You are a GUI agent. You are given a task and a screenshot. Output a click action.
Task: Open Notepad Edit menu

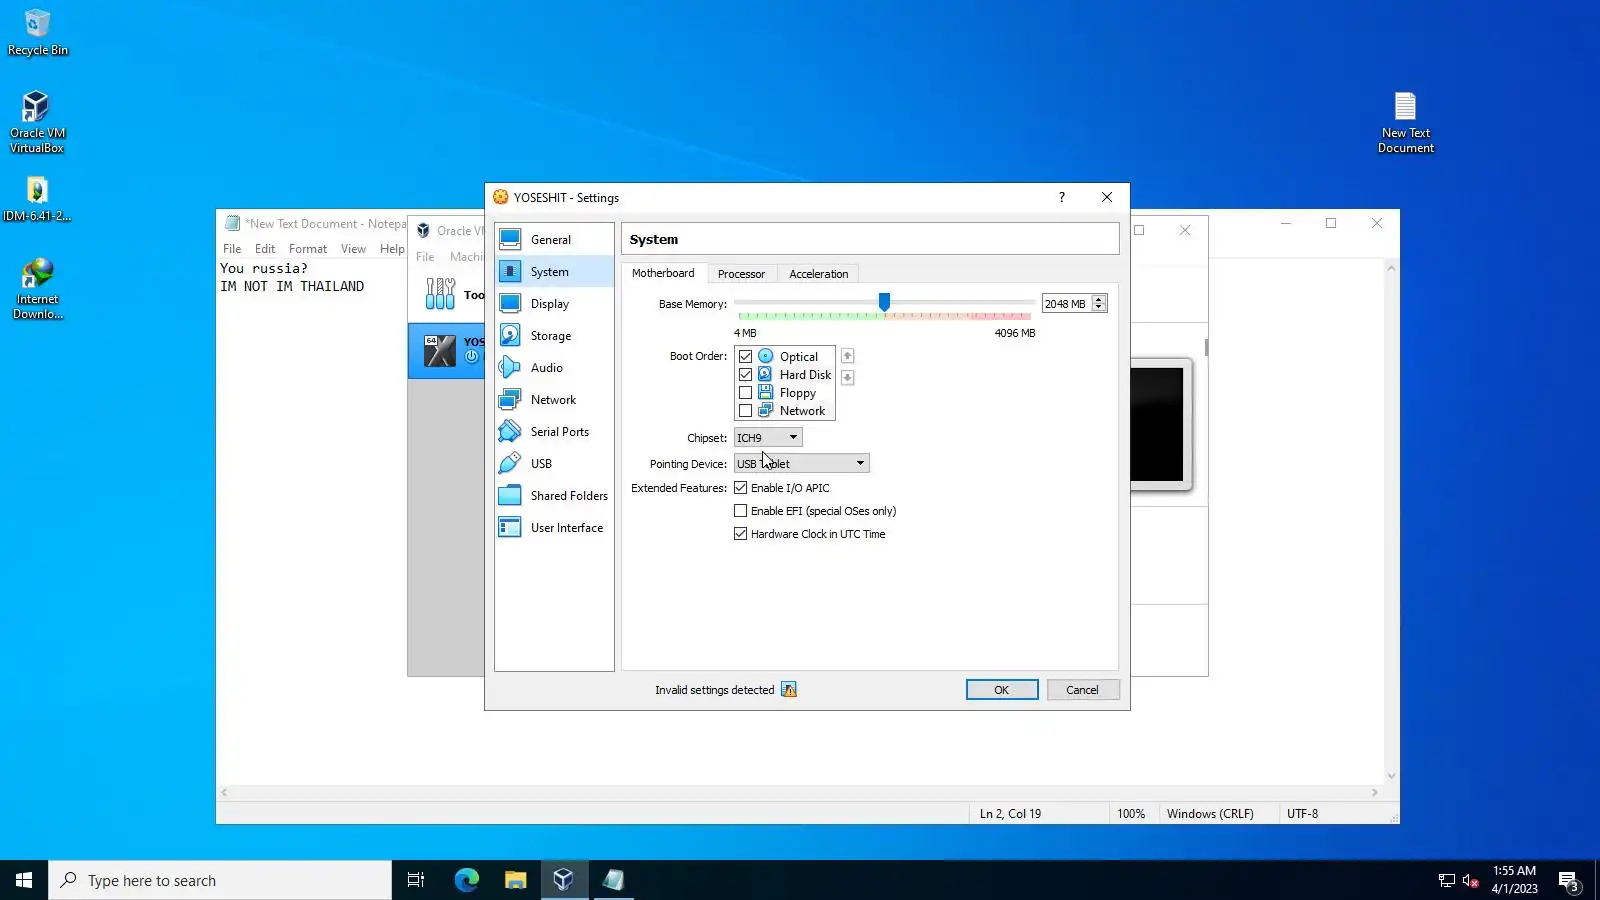tap(265, 249)
